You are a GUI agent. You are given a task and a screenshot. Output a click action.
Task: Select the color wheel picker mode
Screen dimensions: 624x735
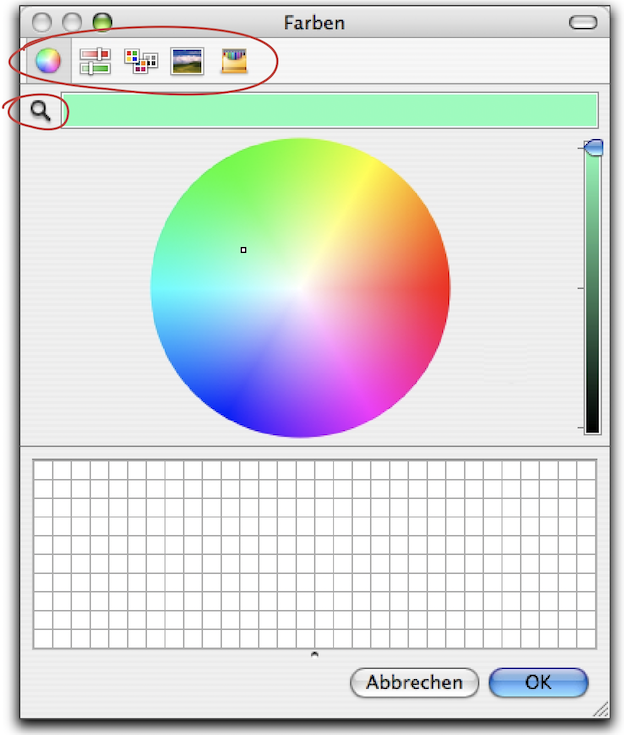click(x=48, y=62)
